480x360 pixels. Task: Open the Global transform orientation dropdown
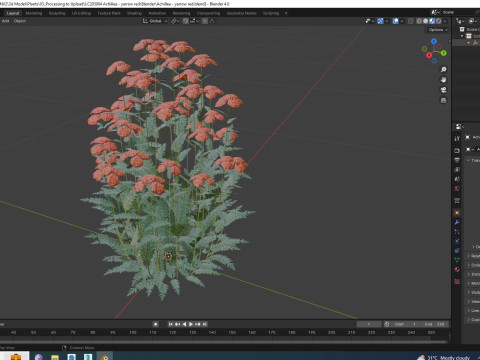click(x=155, y=21)
